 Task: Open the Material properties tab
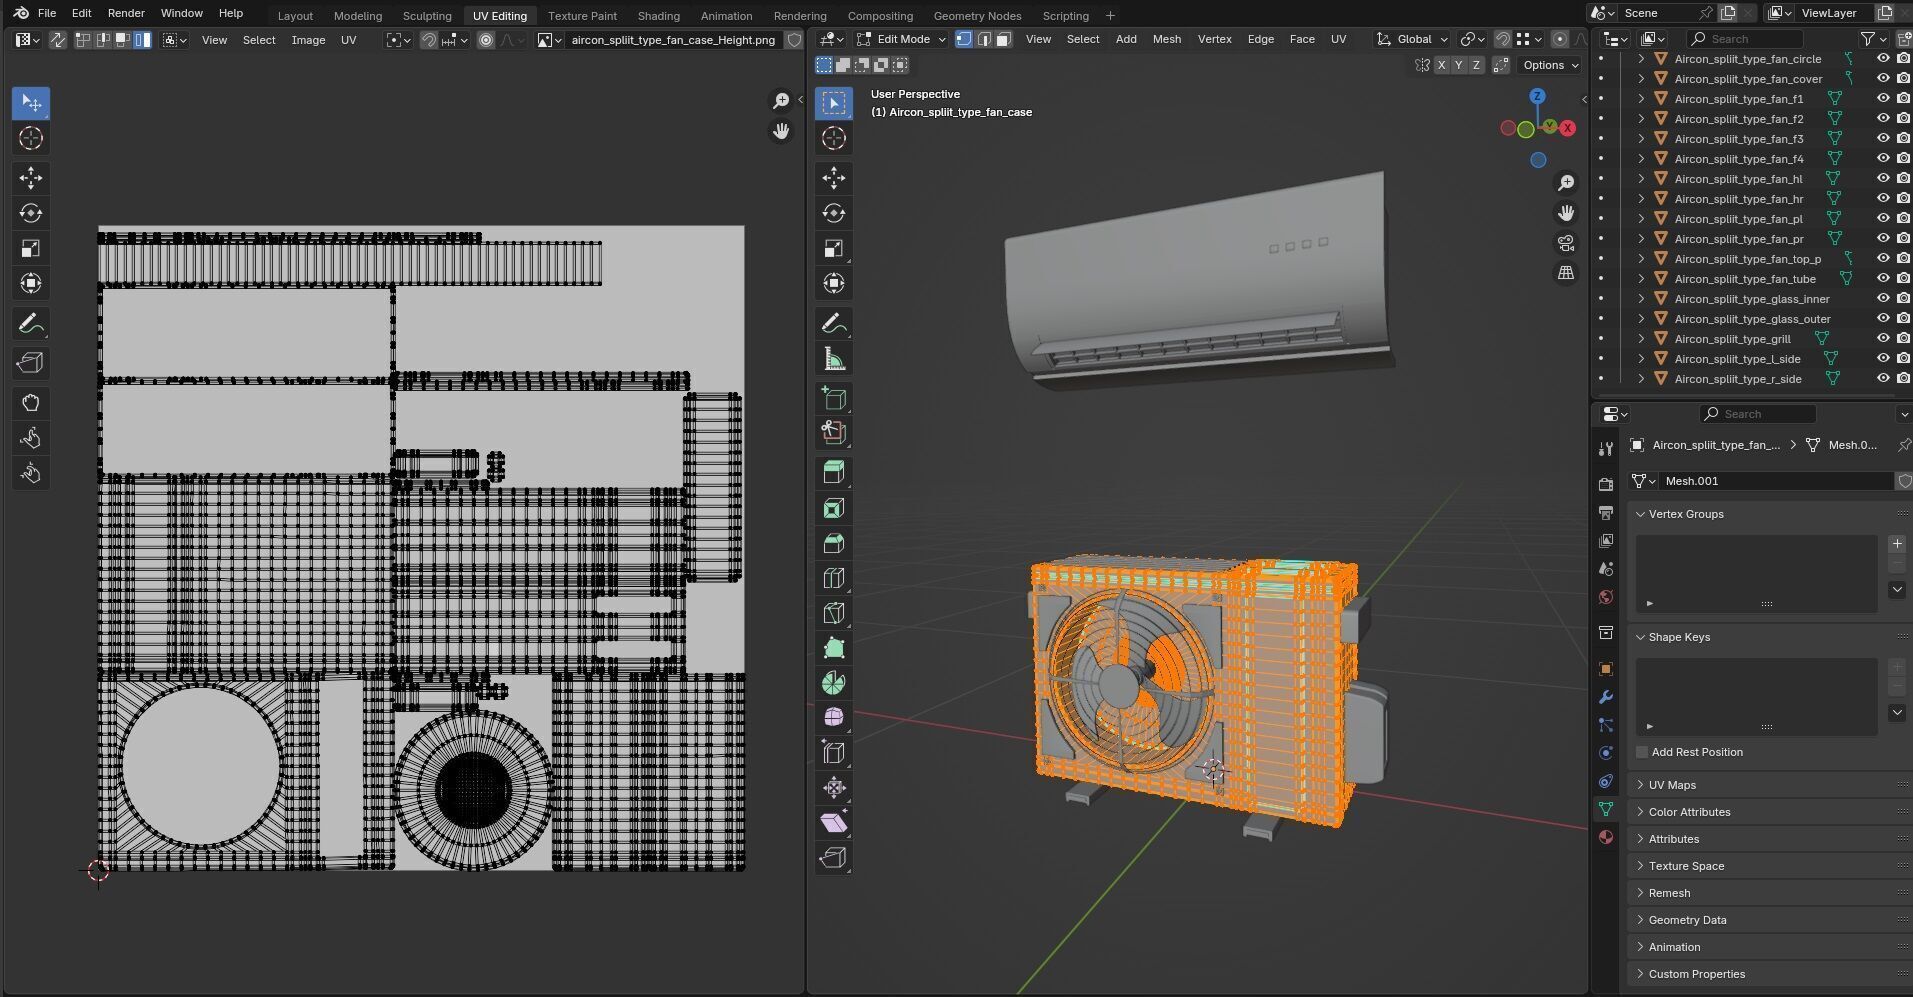[1605, 837]
